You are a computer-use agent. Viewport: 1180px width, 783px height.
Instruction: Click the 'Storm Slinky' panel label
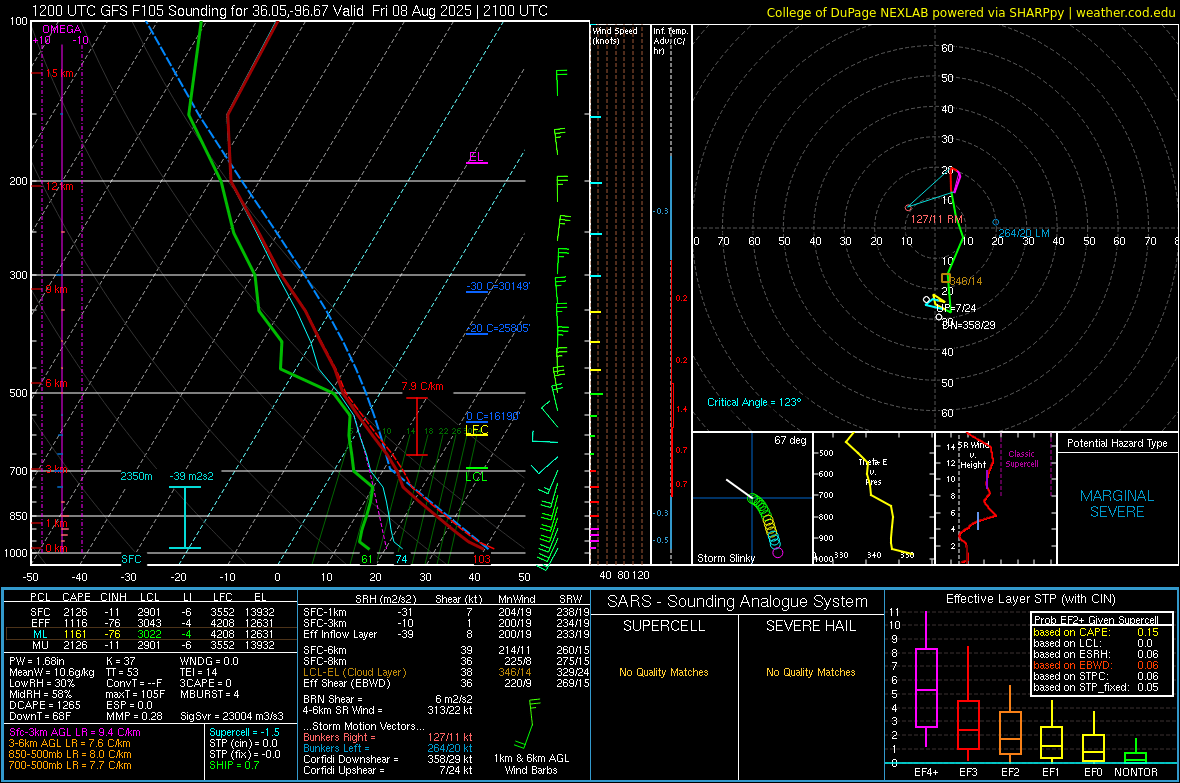coord(725,558)
